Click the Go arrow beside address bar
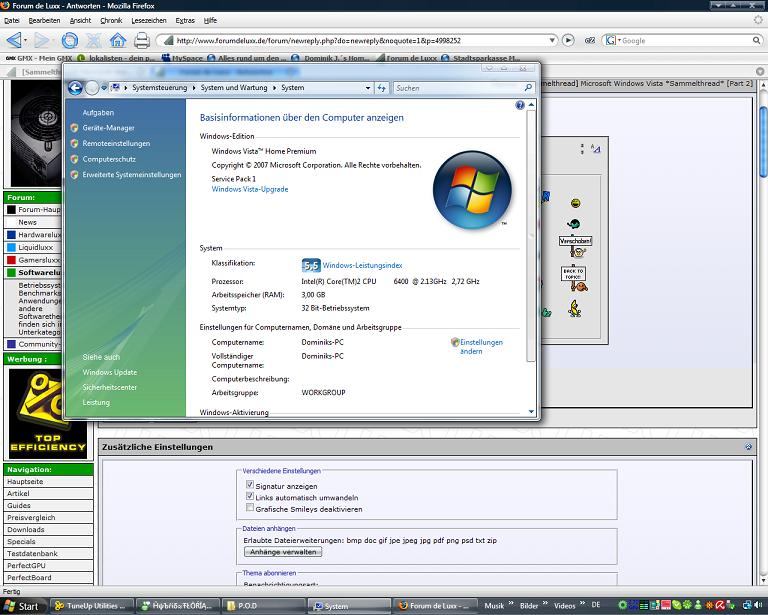Image resolution: width=768 pixels, height=615 pixels. (568, 40)
